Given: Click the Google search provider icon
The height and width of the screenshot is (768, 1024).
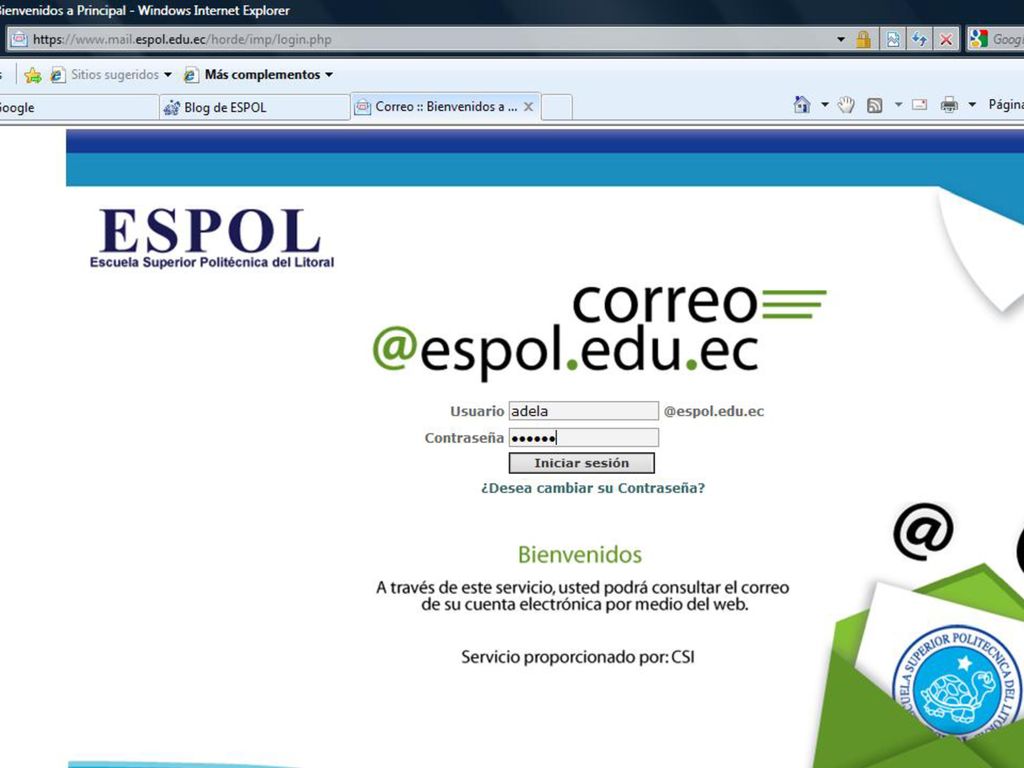Looking at the screenshot, I should 979,39.
